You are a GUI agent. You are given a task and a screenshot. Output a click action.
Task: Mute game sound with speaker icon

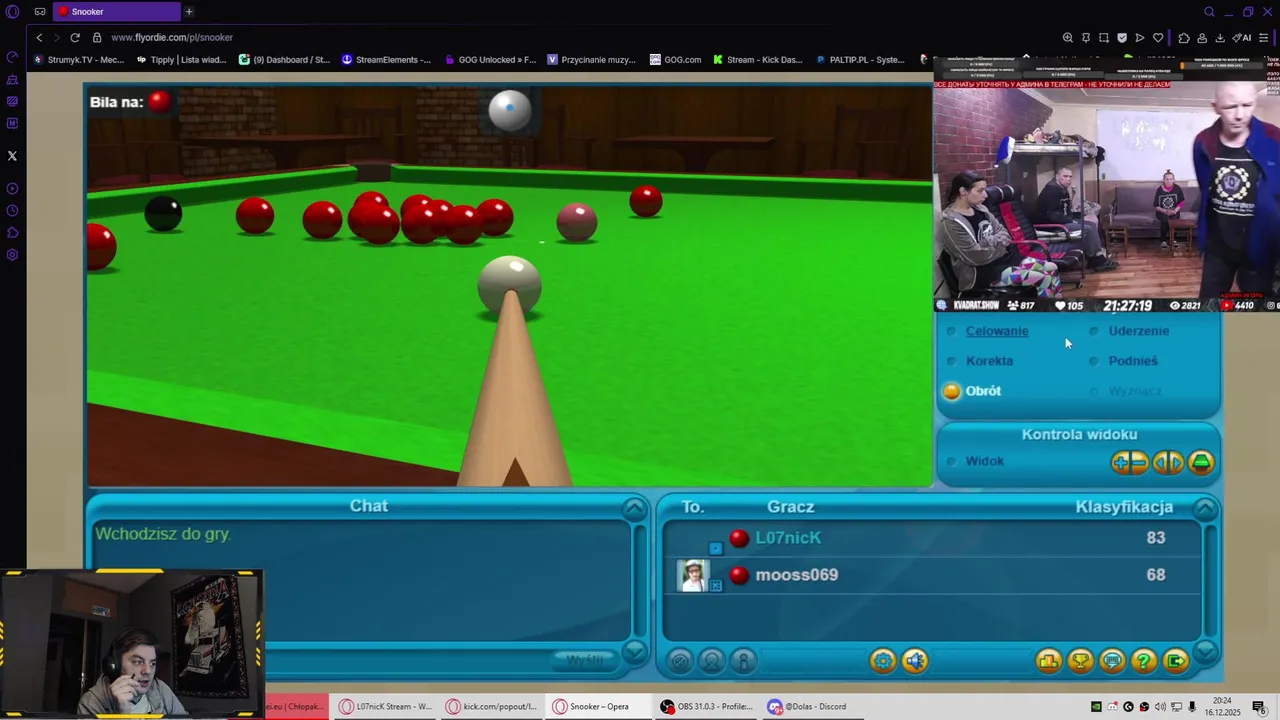tap(915, 661)
